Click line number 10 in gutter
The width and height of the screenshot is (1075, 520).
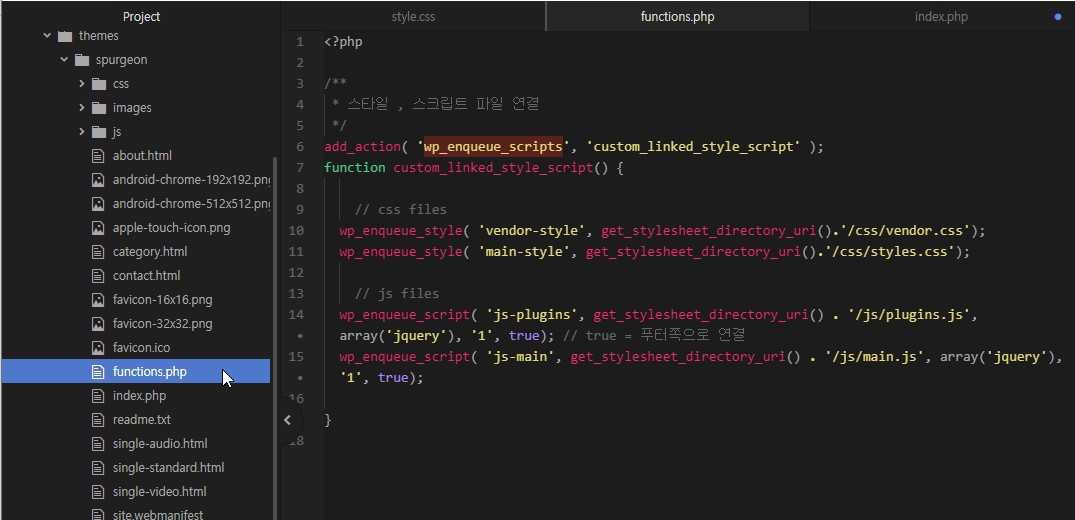click(296, 231)
